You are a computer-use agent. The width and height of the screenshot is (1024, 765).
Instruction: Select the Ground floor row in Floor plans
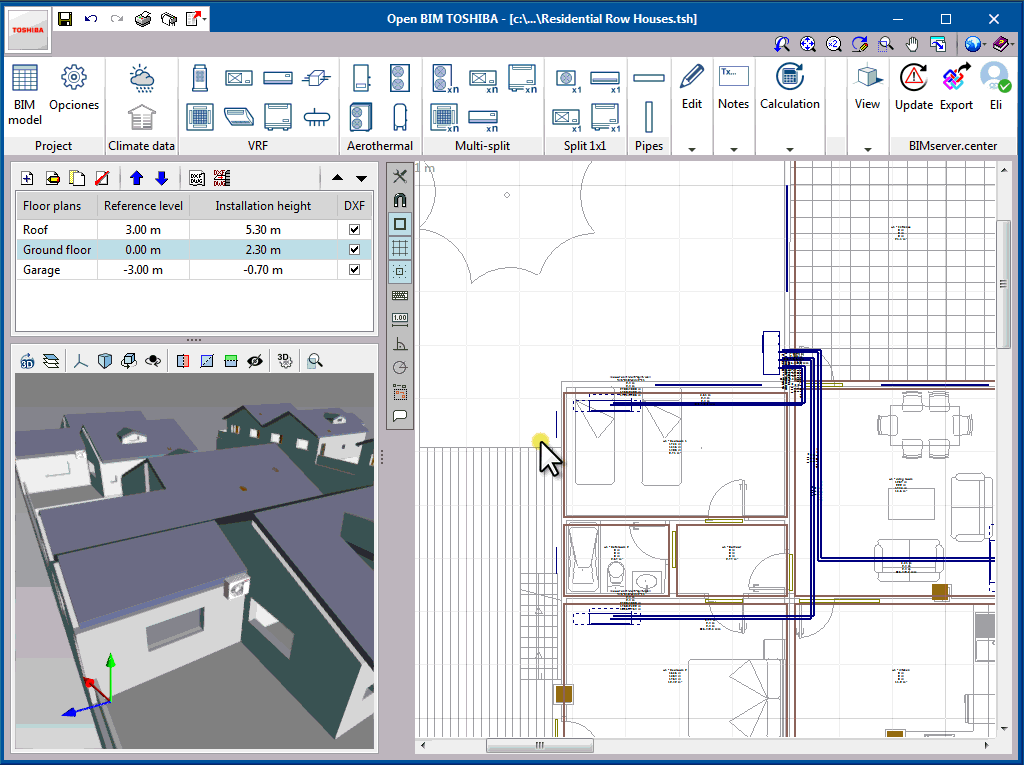pyautogui.click(x=55, y=249)
